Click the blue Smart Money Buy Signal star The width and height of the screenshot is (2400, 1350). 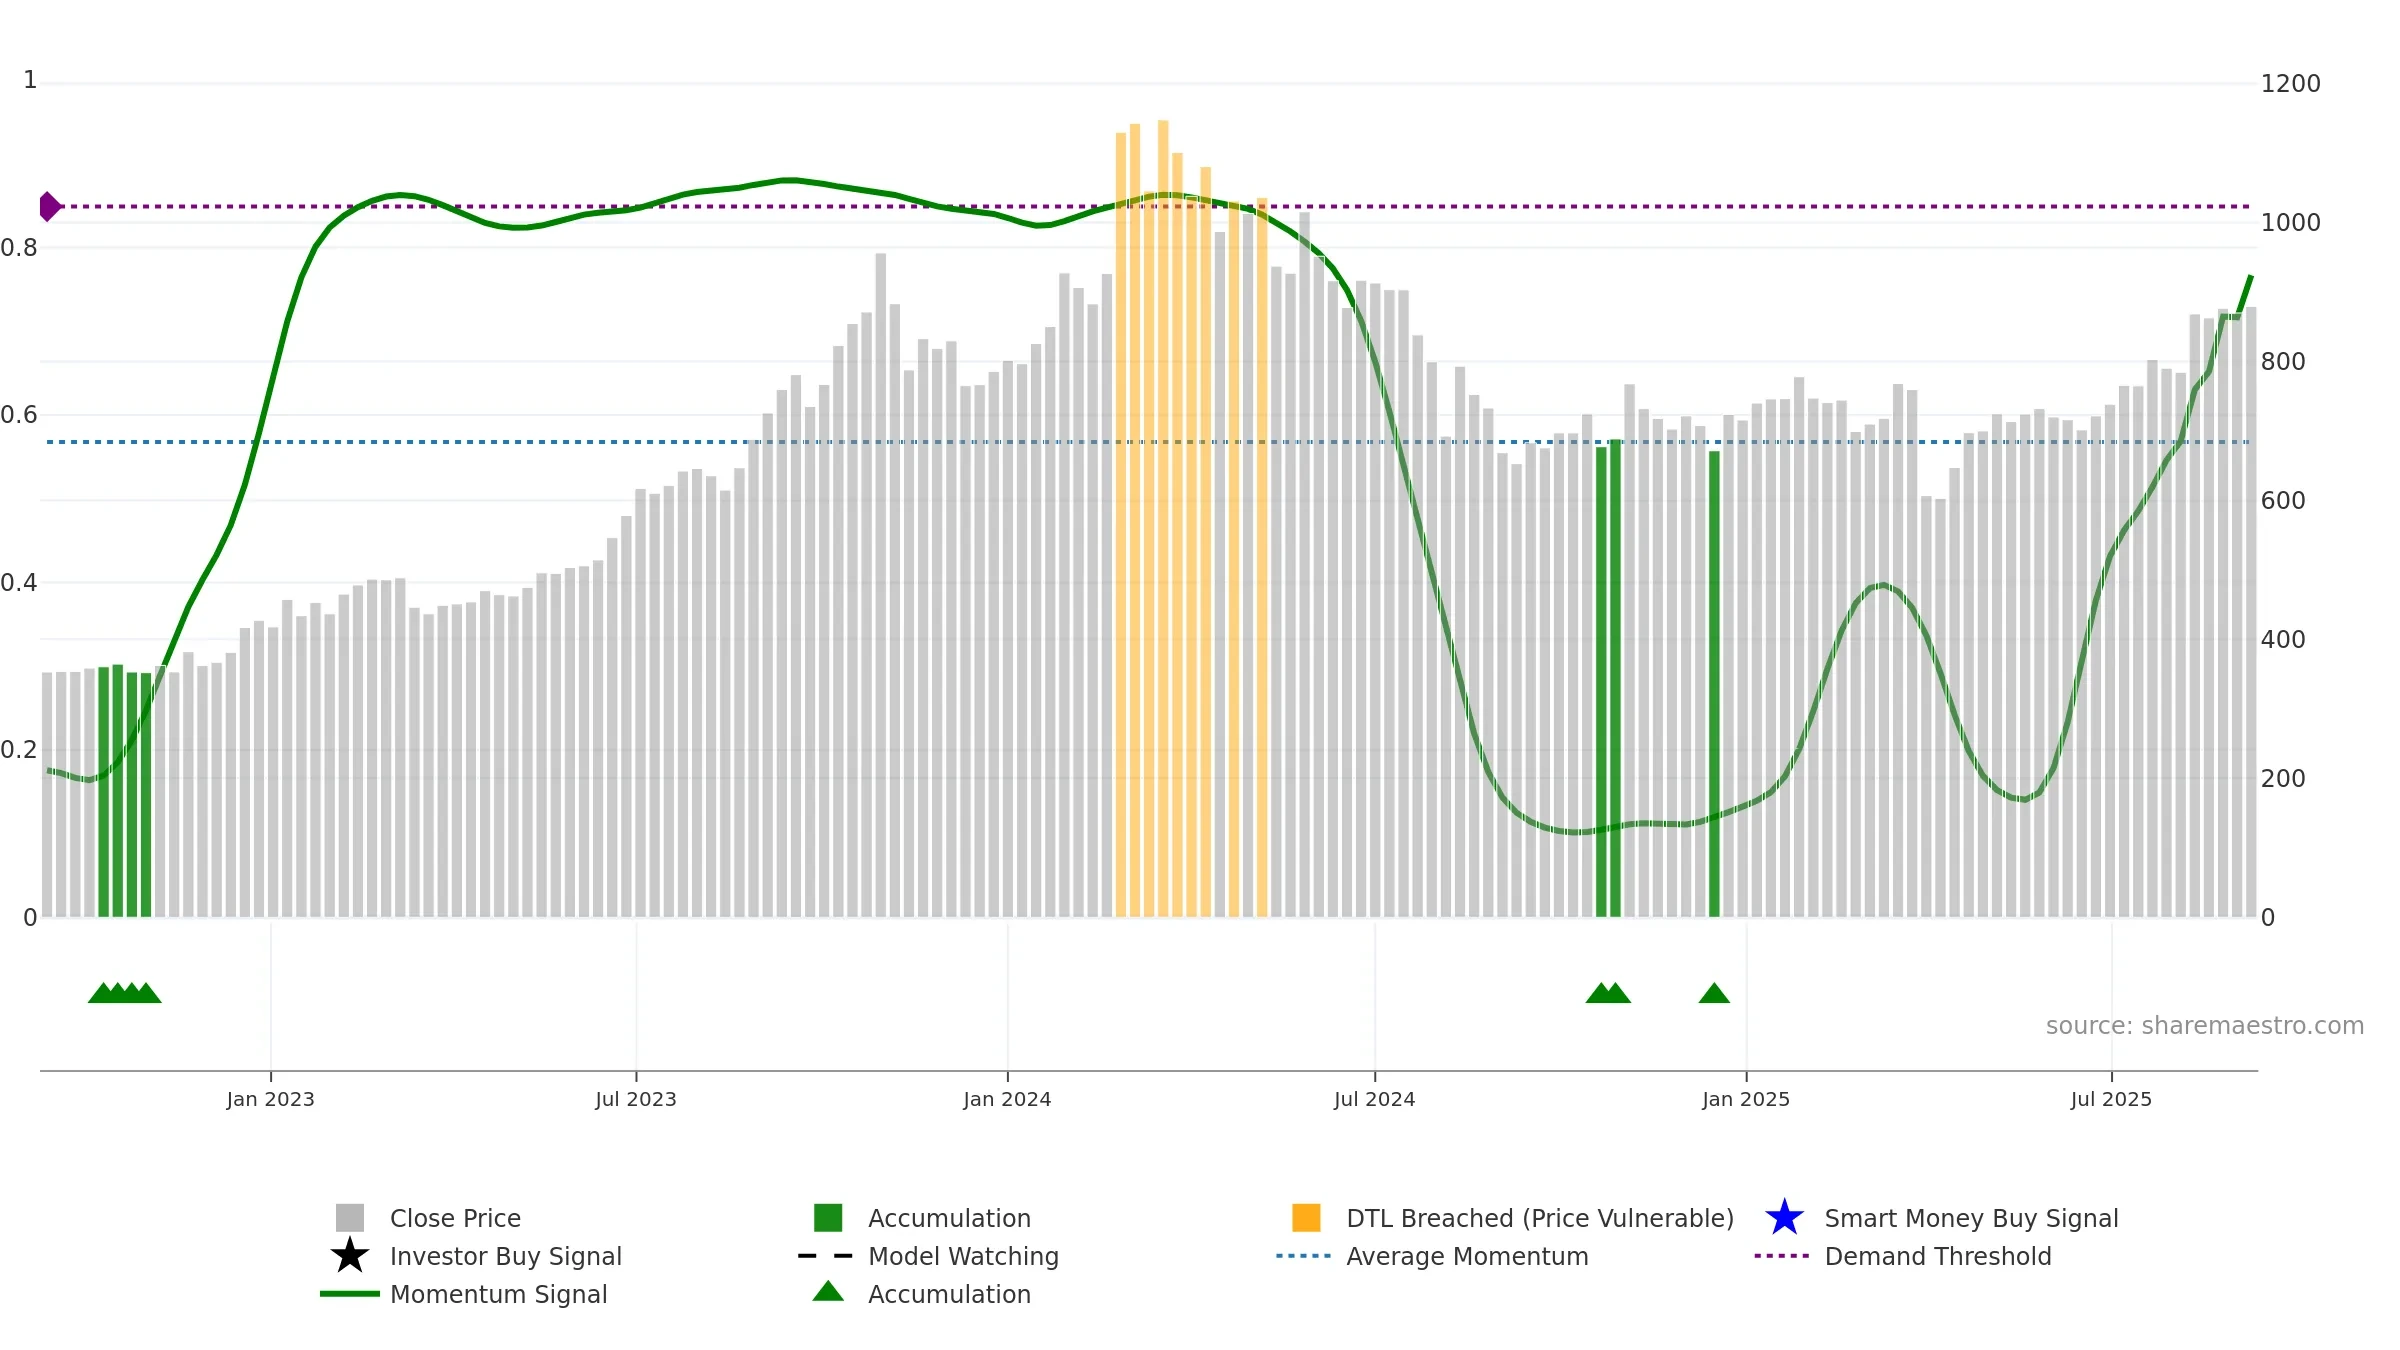(x=1784, y=1218)
